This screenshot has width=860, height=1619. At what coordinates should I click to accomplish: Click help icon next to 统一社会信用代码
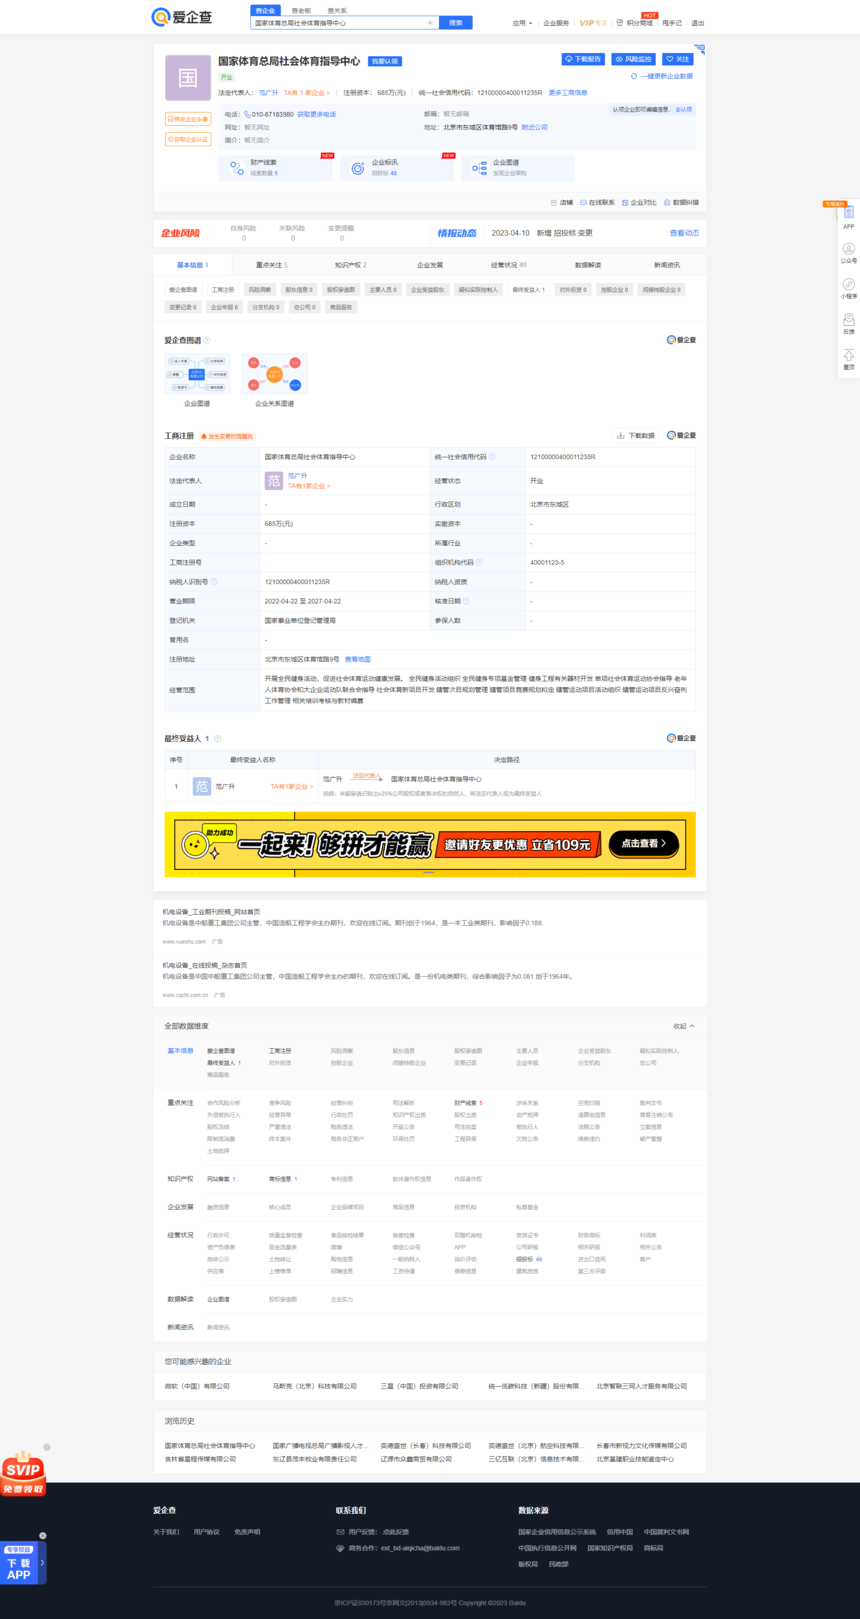(x=492, y=457)
